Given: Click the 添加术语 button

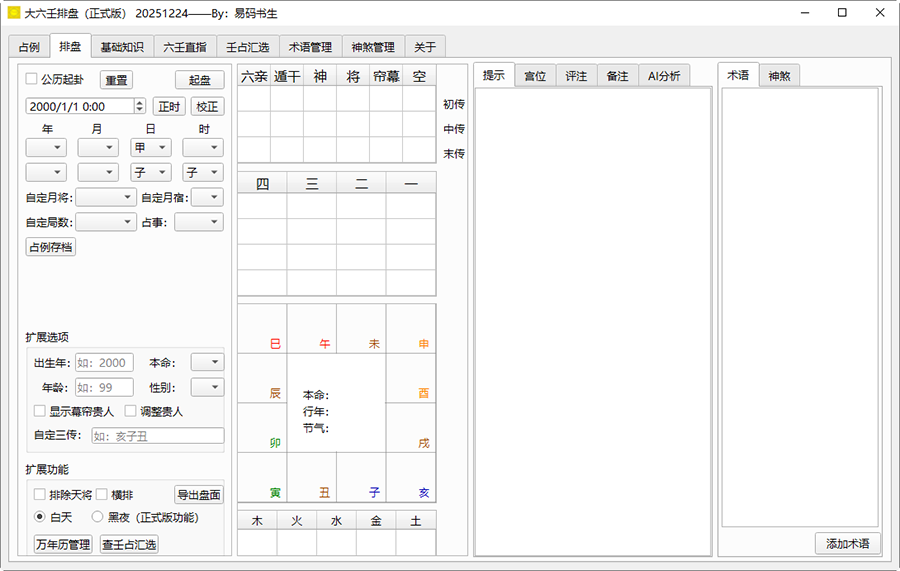Looking at the screenshot, I should tap(847, 544).
